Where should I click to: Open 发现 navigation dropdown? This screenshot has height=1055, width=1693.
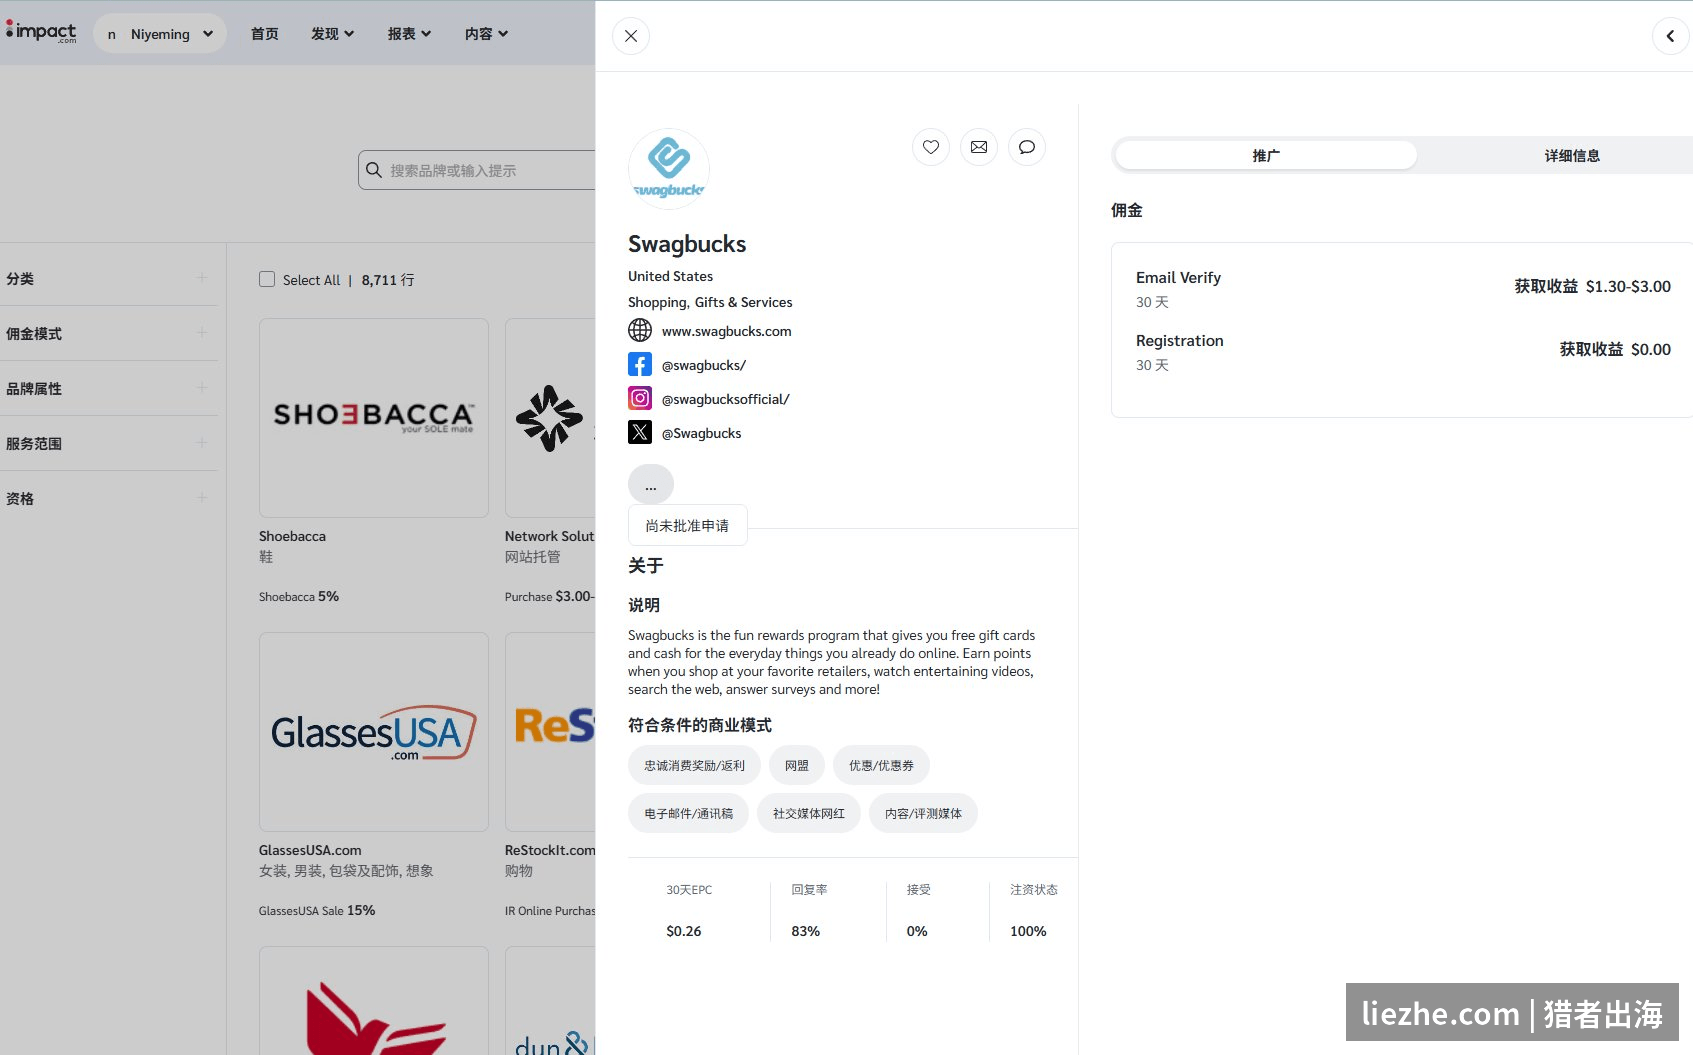click(332, 33)
